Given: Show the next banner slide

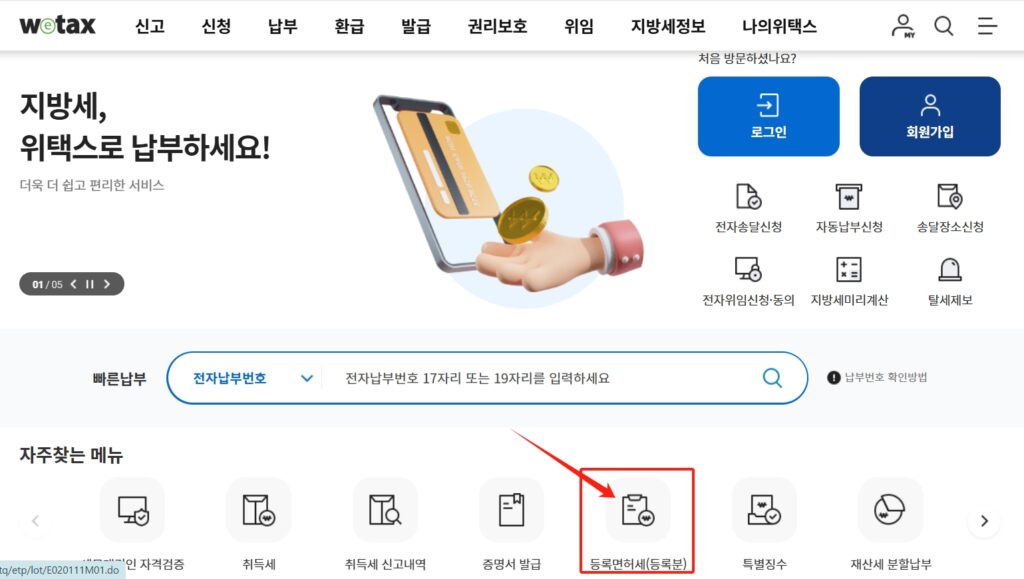Looking at the screenshot, I should pyautogui.click(x=107, y=284).
